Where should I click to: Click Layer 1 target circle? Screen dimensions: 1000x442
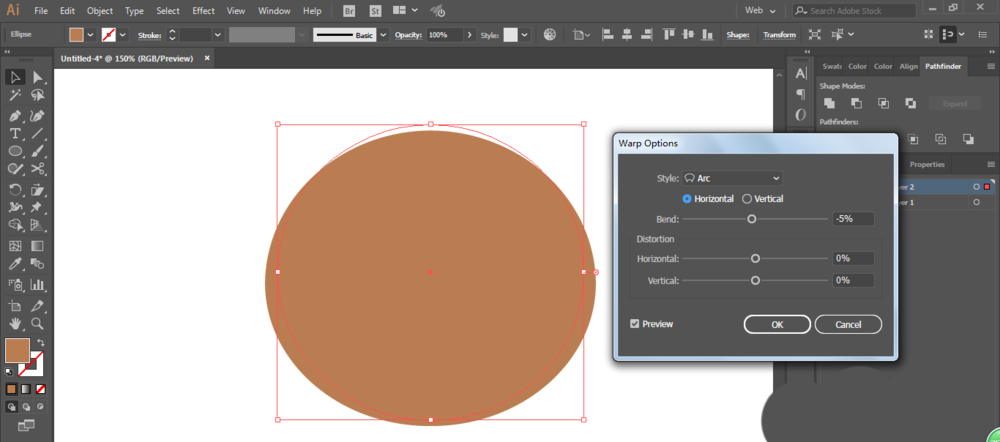coord(976,202)
